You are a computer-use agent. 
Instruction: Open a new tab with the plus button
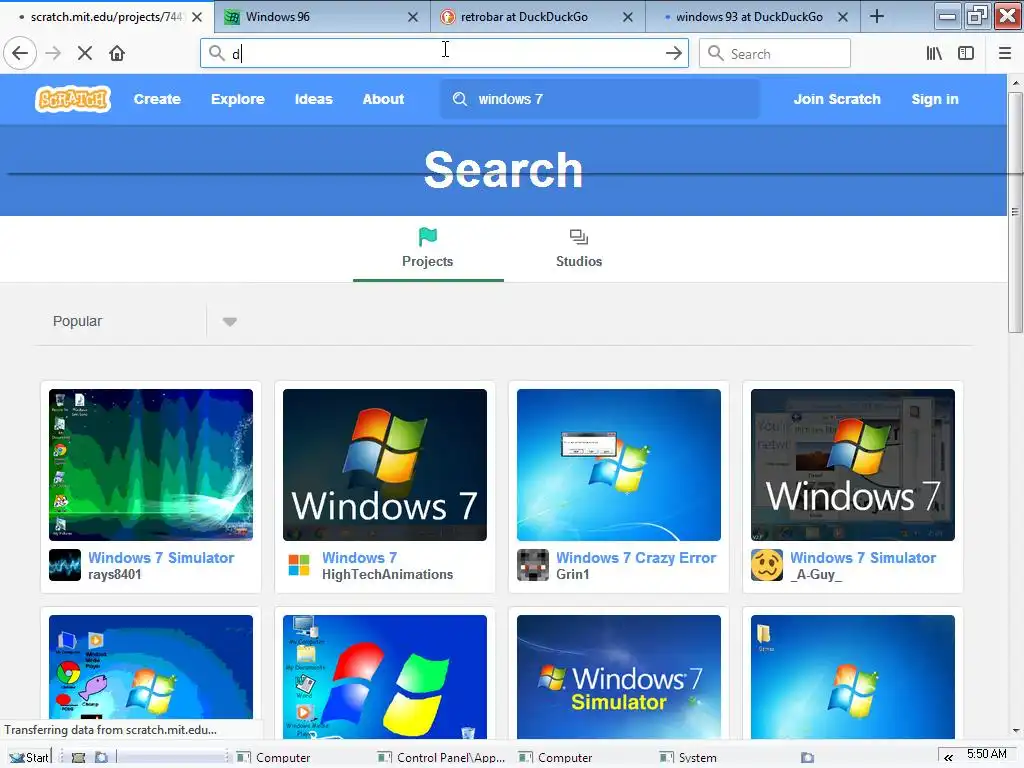pos(877,16)
